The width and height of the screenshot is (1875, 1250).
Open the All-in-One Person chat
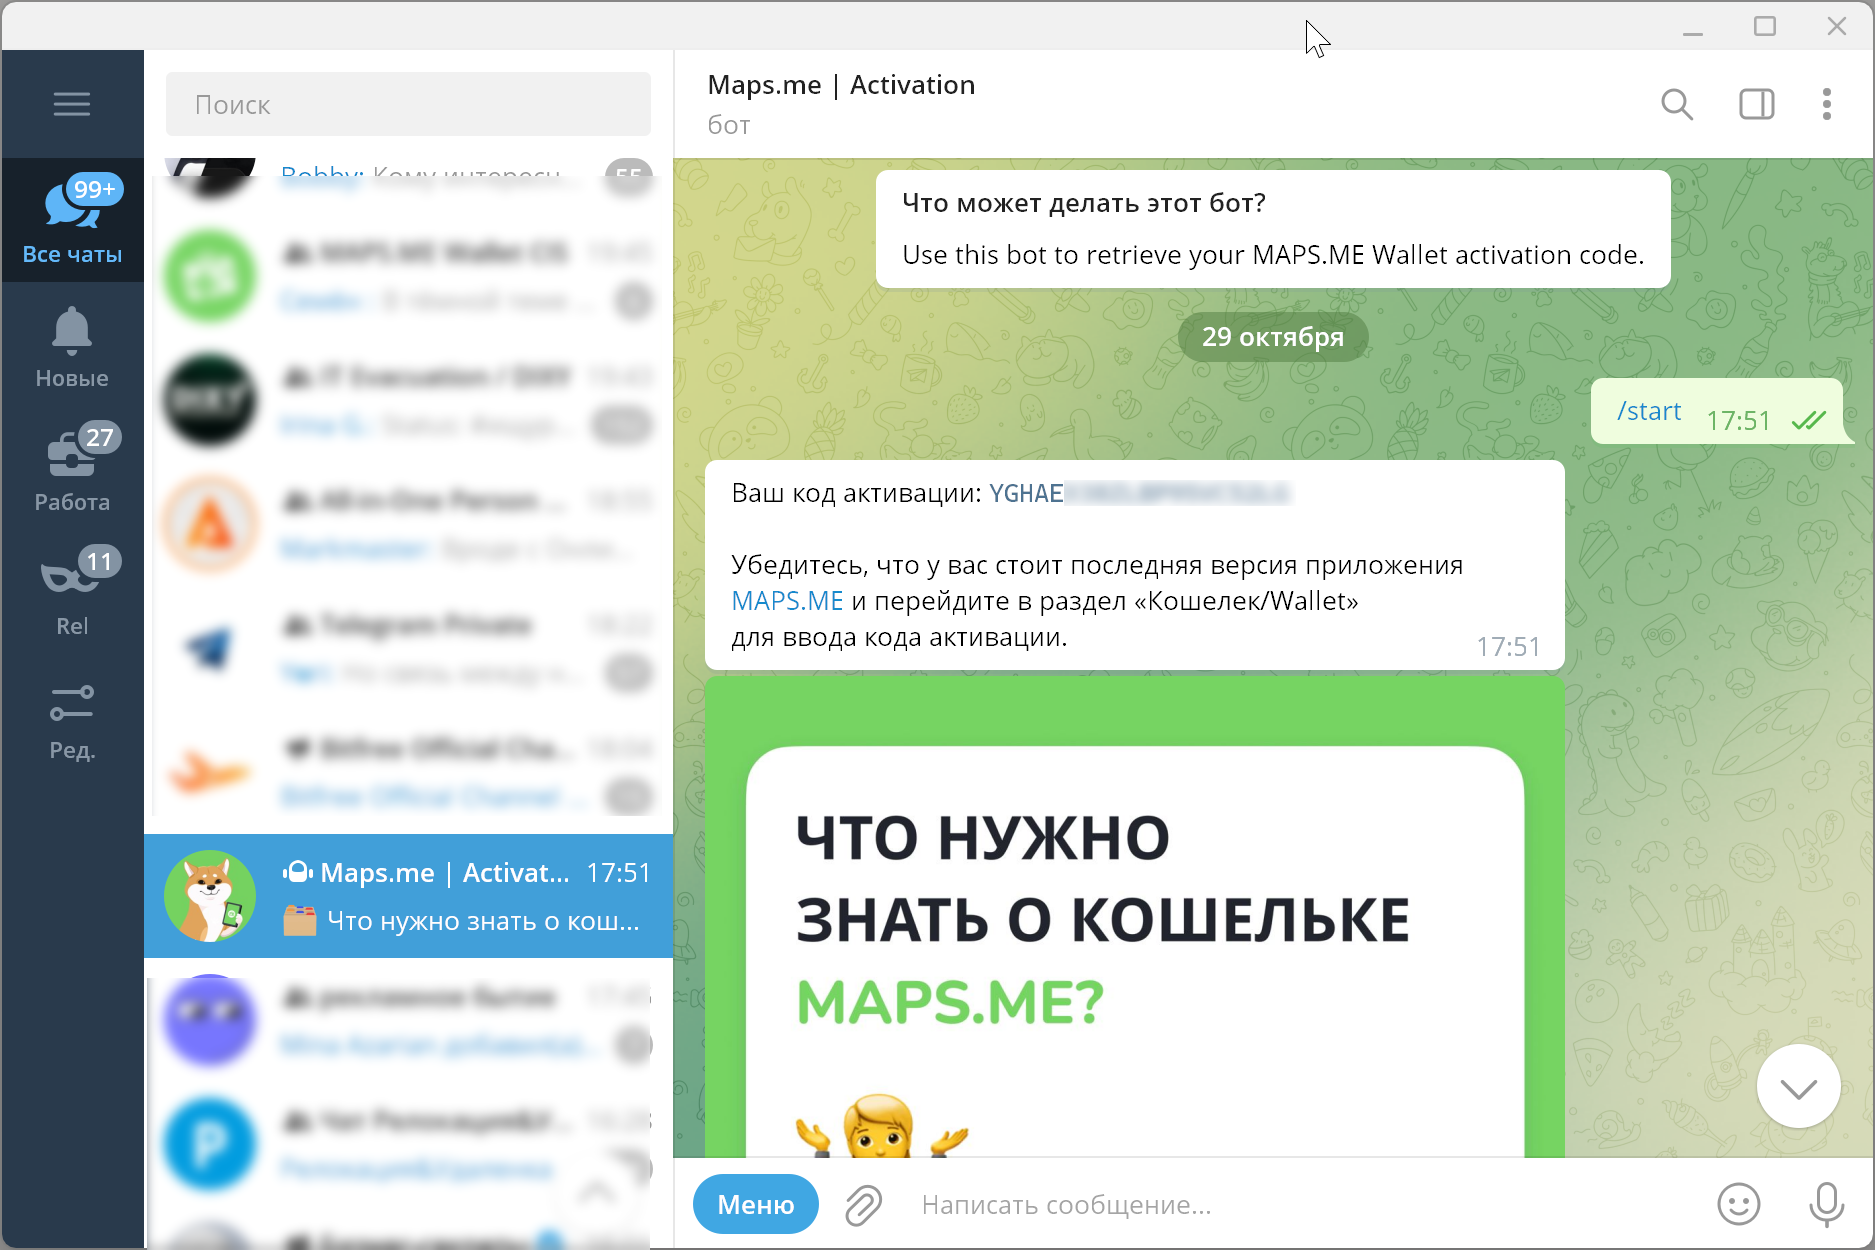tap(409, 524)
